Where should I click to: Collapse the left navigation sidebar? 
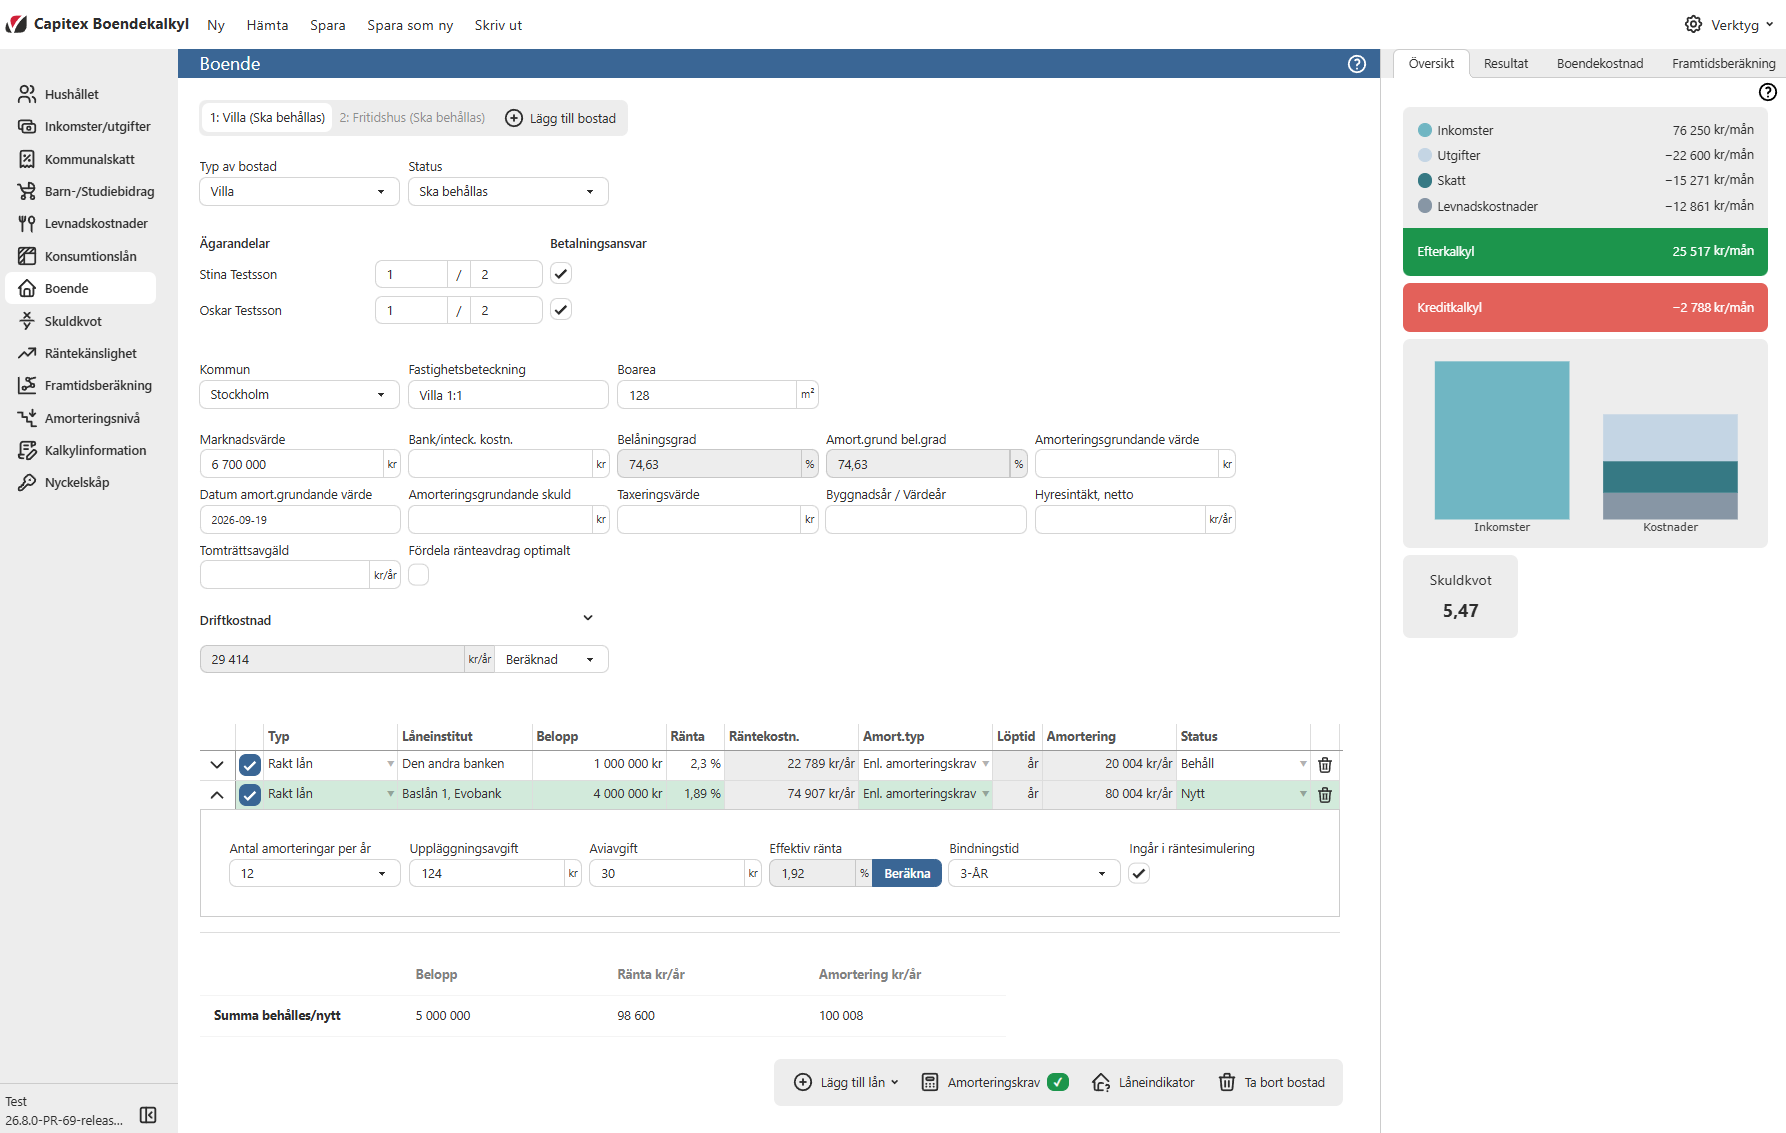(x=148, y=1115)
